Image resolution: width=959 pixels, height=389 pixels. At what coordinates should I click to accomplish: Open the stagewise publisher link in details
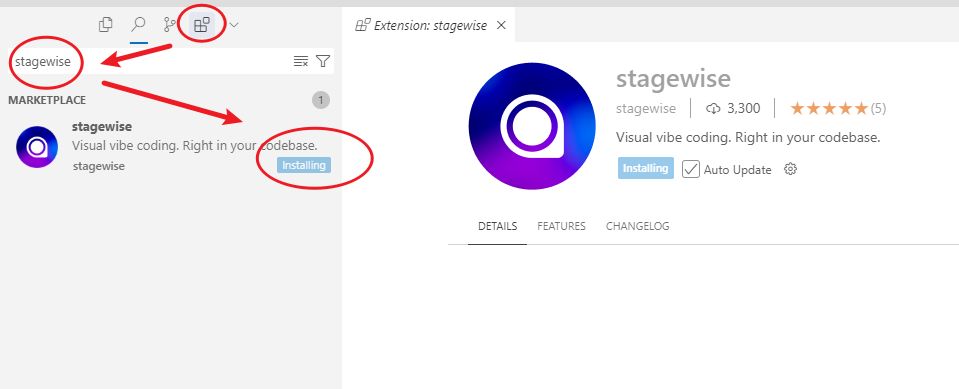point(646,109)
